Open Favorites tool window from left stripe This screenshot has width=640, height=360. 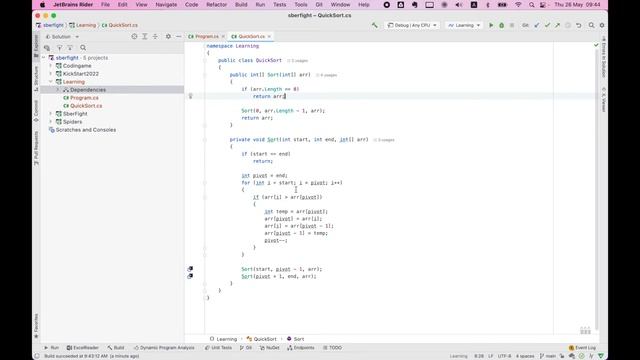pyautogui.click(x=36, y=326)
